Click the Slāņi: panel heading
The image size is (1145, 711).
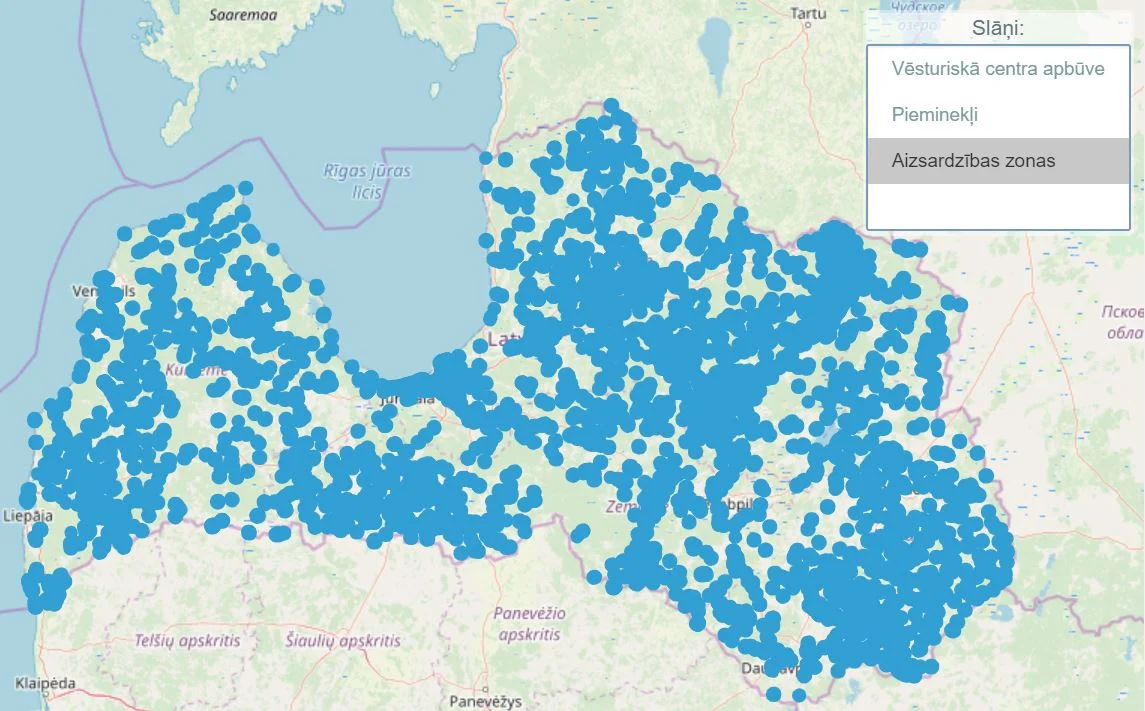(997, 28)
